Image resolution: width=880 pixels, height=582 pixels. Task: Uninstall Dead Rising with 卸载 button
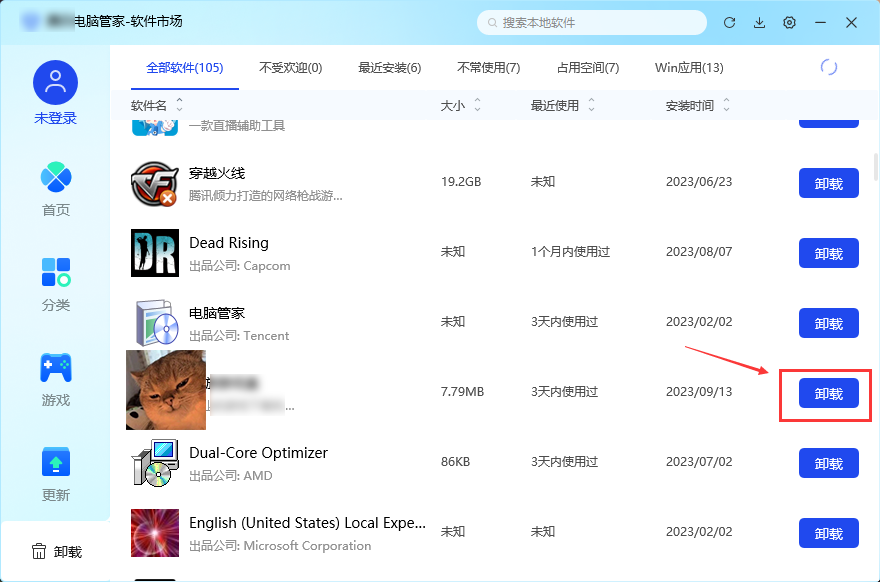click(x=828, y=253)
